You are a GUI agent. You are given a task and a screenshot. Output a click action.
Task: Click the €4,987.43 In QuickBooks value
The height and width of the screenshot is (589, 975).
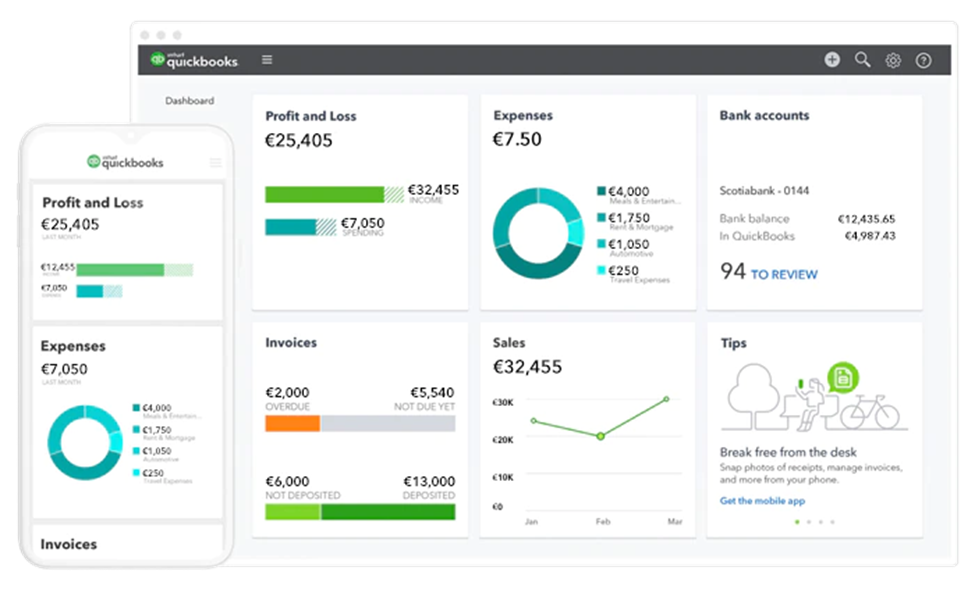pyautogui.click(x=870, y=236)
